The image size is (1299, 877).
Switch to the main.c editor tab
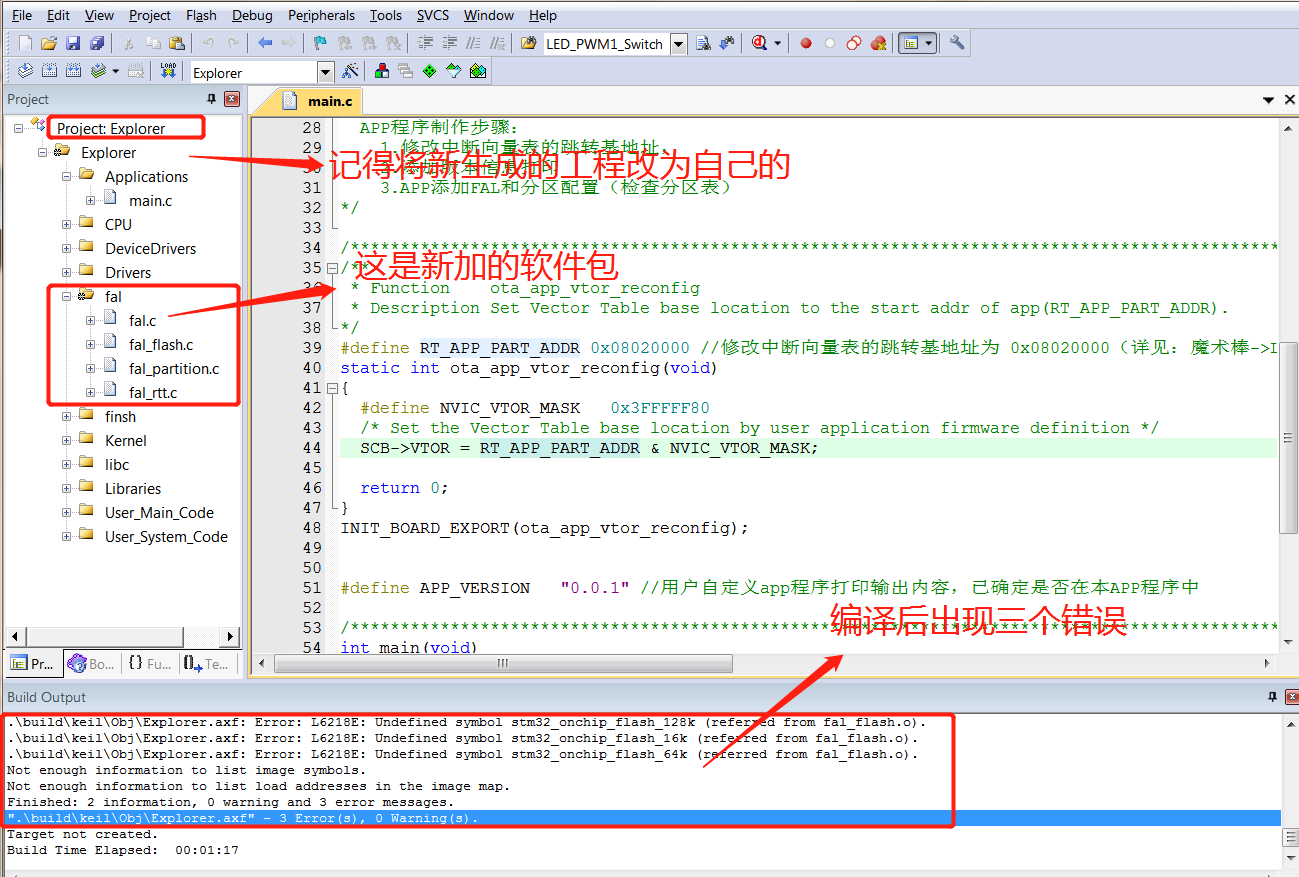(320, 101)
